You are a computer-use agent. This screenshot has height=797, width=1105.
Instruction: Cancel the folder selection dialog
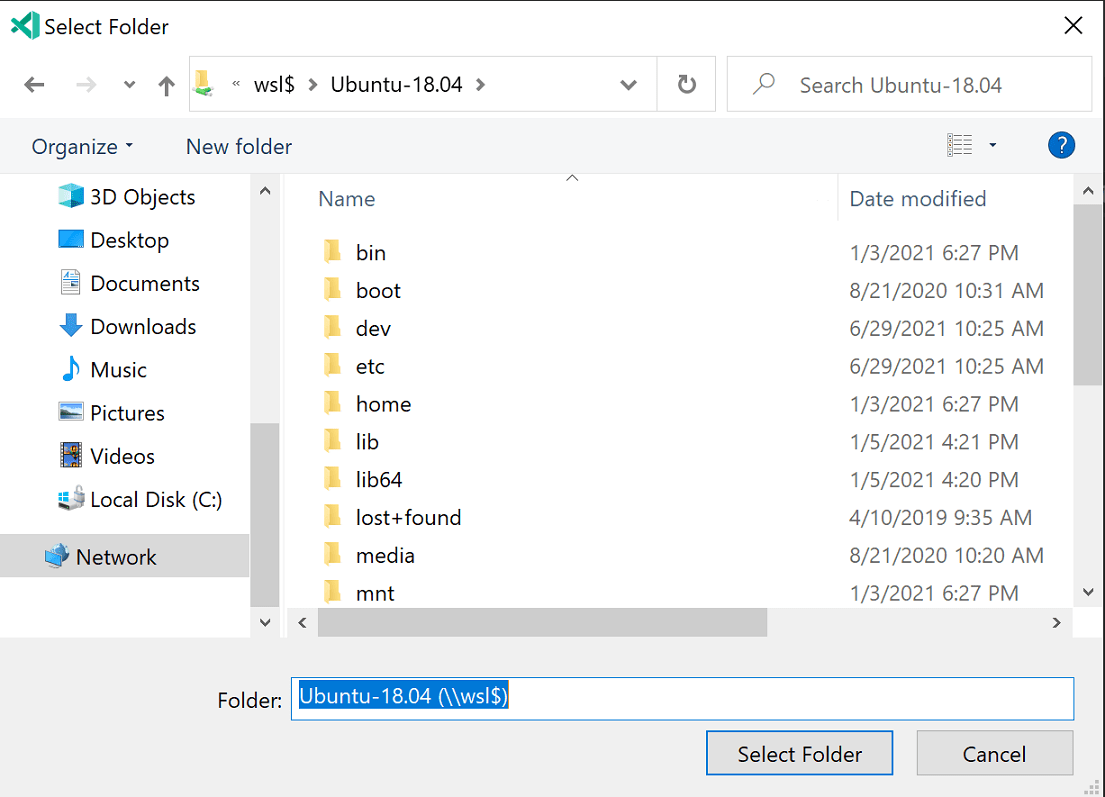click(994, 754)
